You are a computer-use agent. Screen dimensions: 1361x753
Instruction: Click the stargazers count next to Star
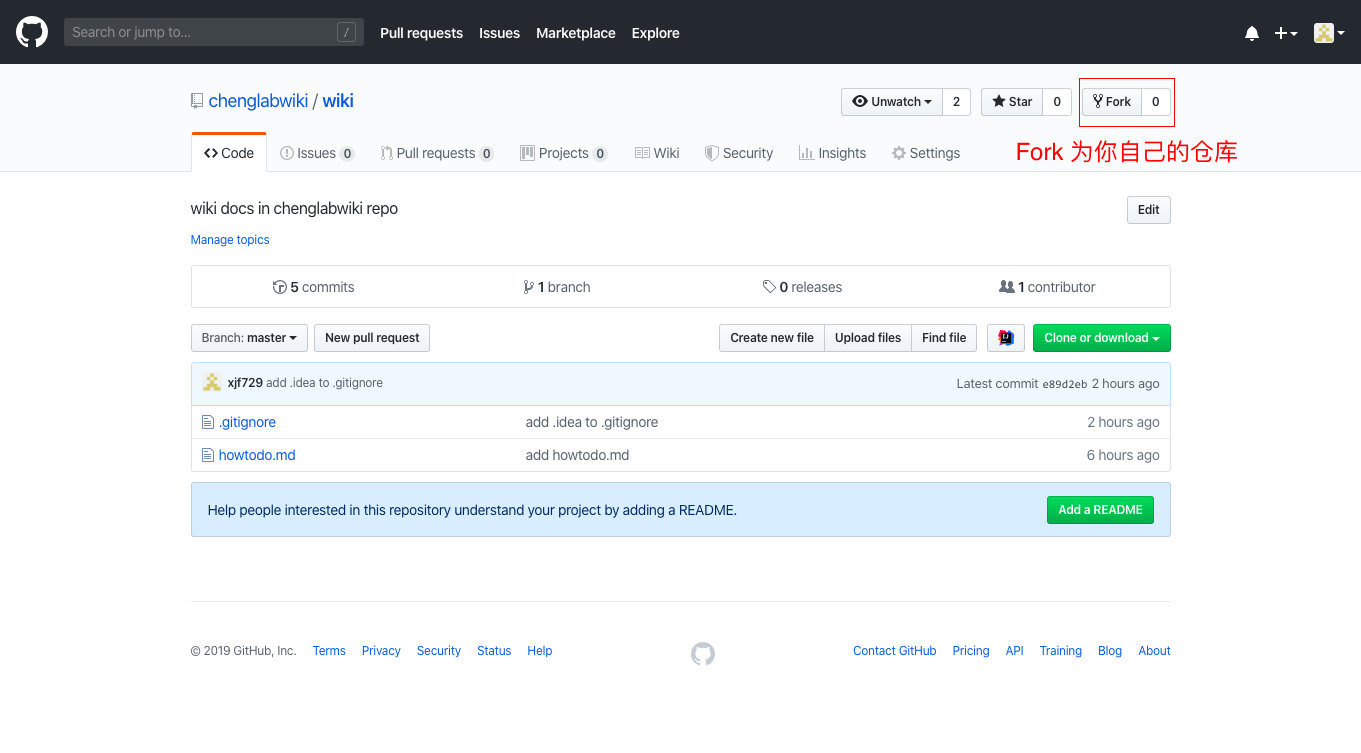coord(1057,102)
